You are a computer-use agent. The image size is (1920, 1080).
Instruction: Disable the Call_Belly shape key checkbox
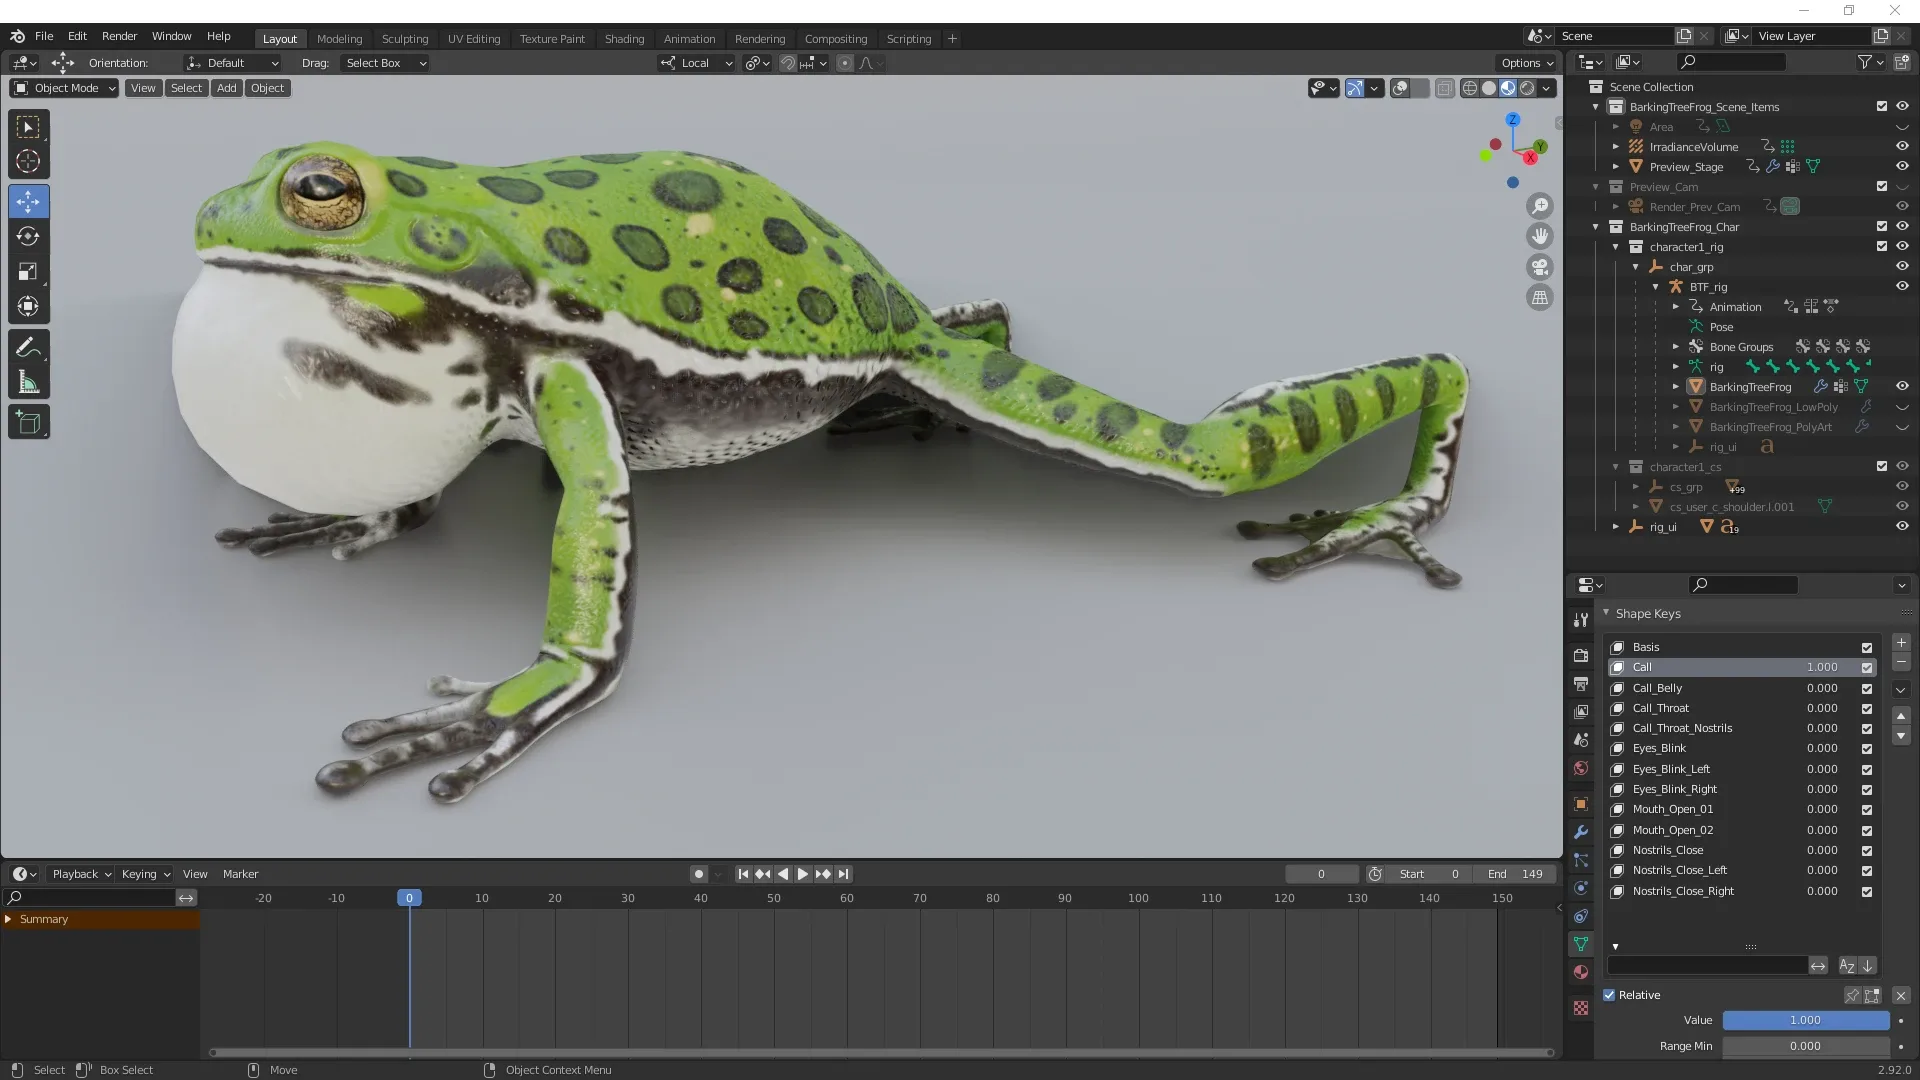[x=1867, y=688]
